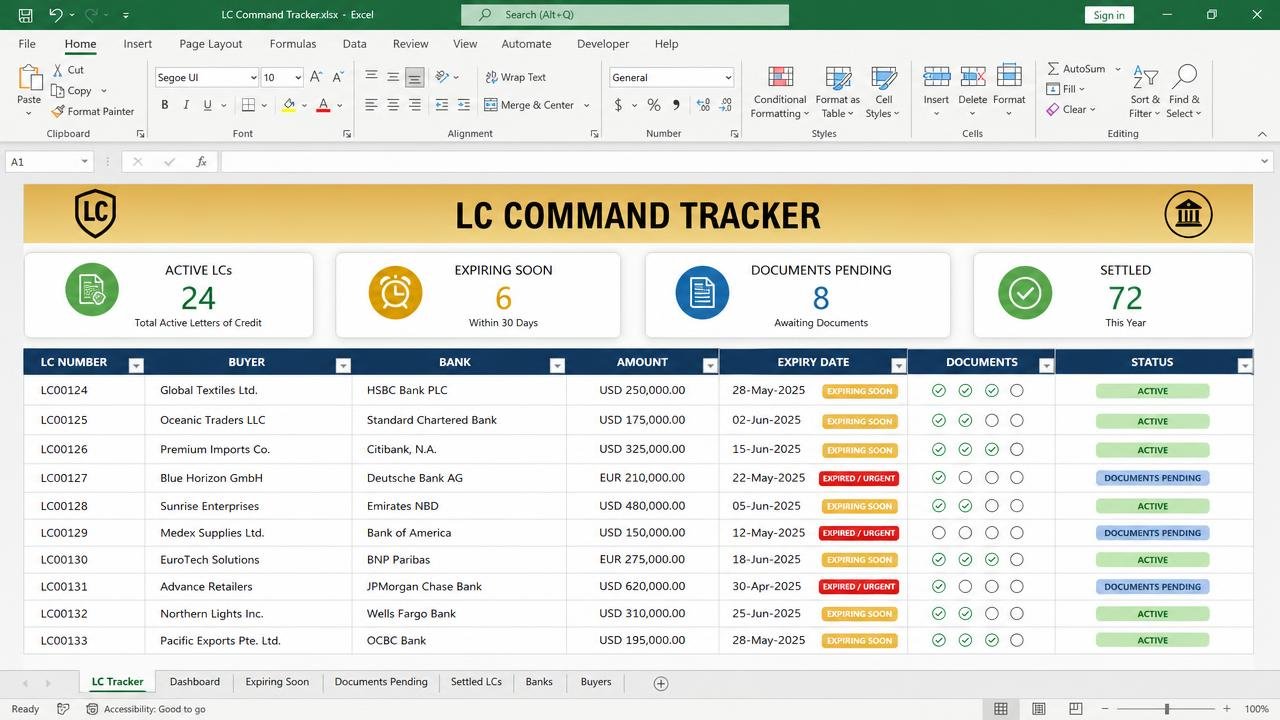Toggle fourth document circle for LC00128
The height and width of the screenshot is (720, 1280).
pyautogui.click(x=1017, y=506)
